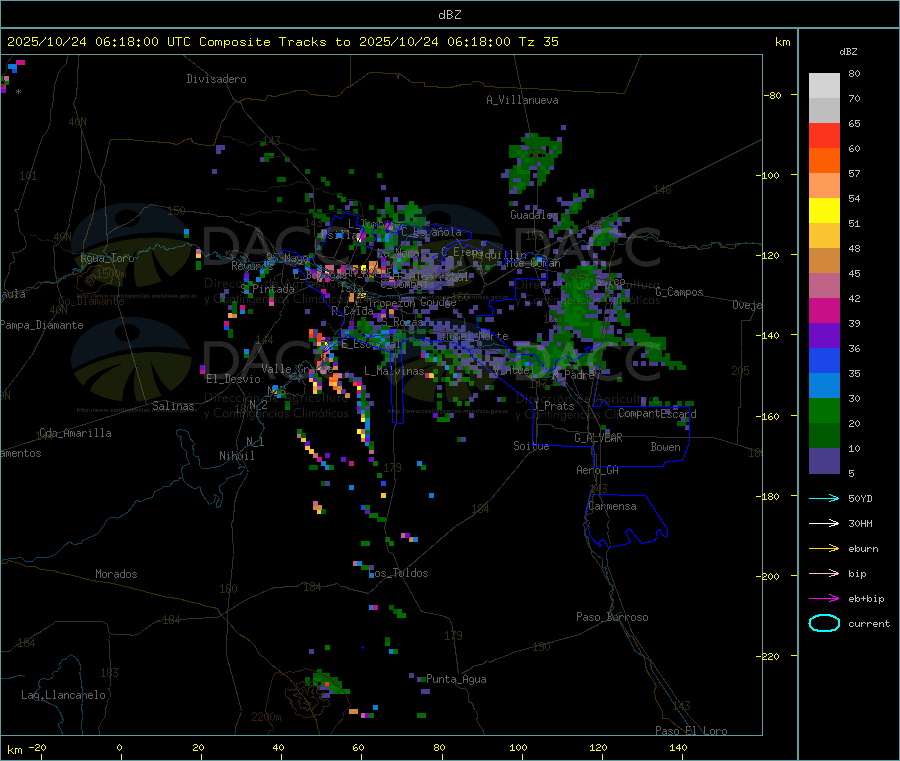Click the Salinas map label
The image size is (900, 761).
click(x=173, y=406)
